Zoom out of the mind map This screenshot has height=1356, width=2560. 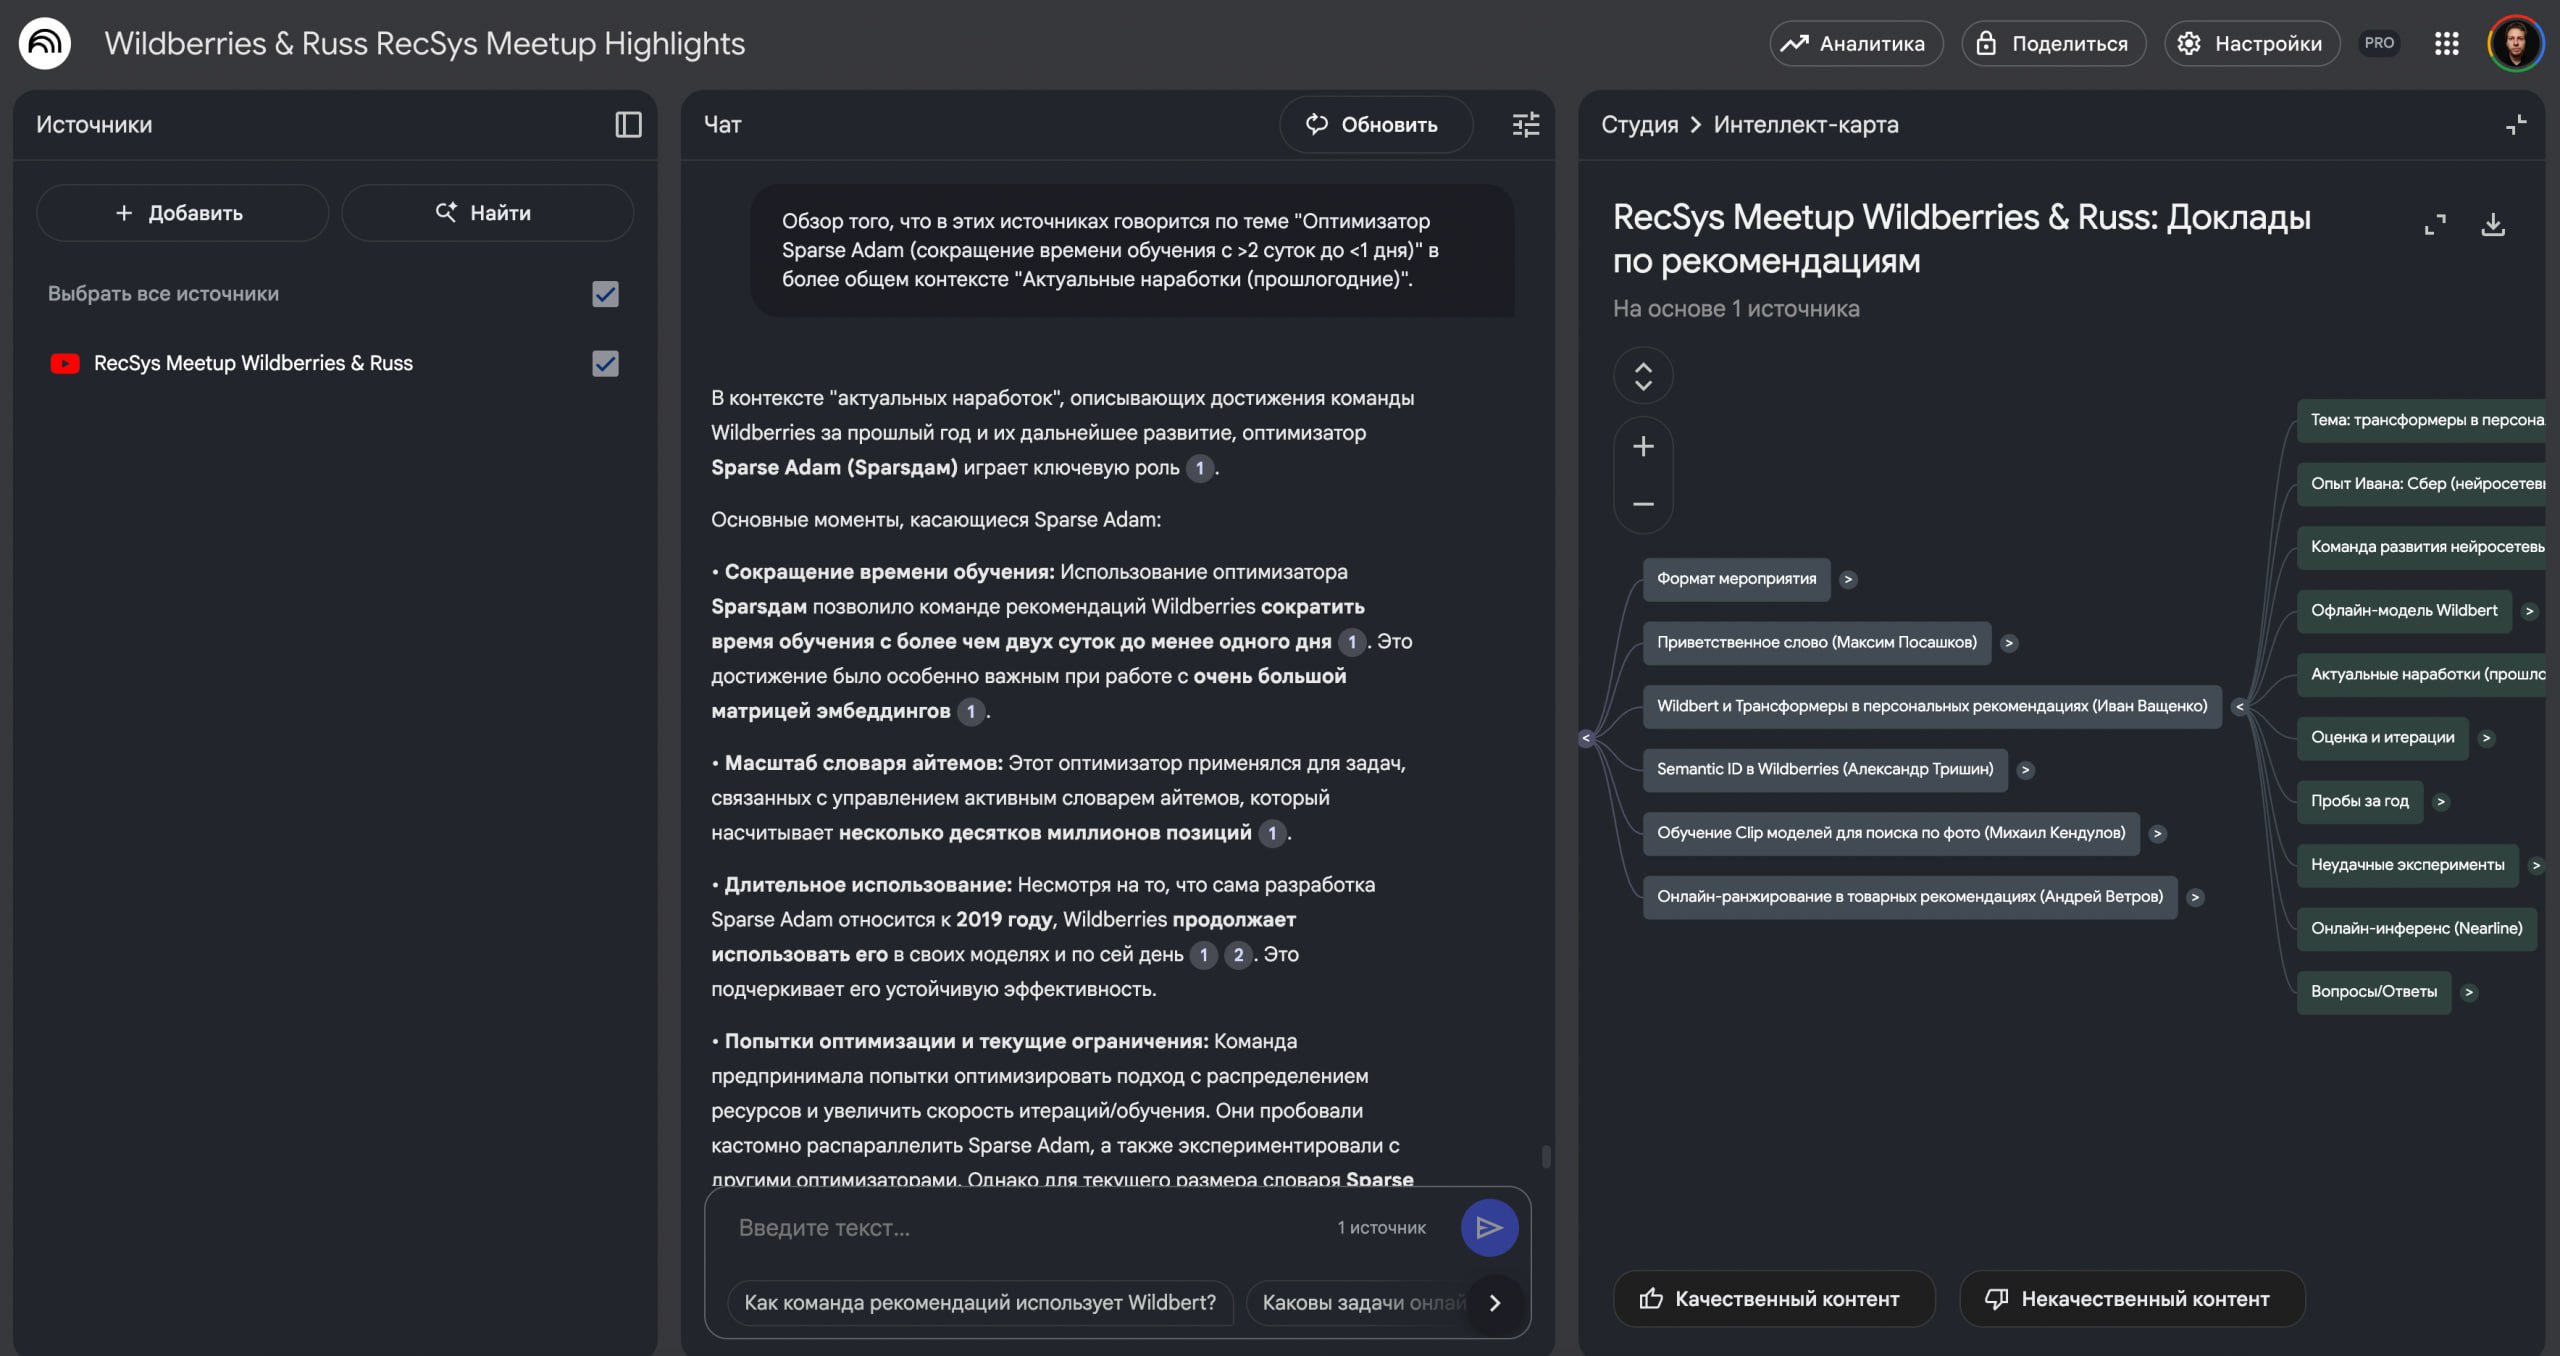[1643, 504]
